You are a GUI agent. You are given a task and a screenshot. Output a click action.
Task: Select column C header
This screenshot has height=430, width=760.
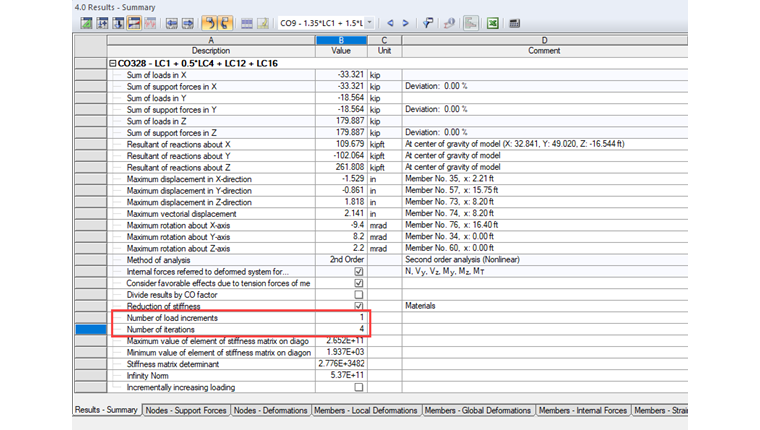click(384, 40)
